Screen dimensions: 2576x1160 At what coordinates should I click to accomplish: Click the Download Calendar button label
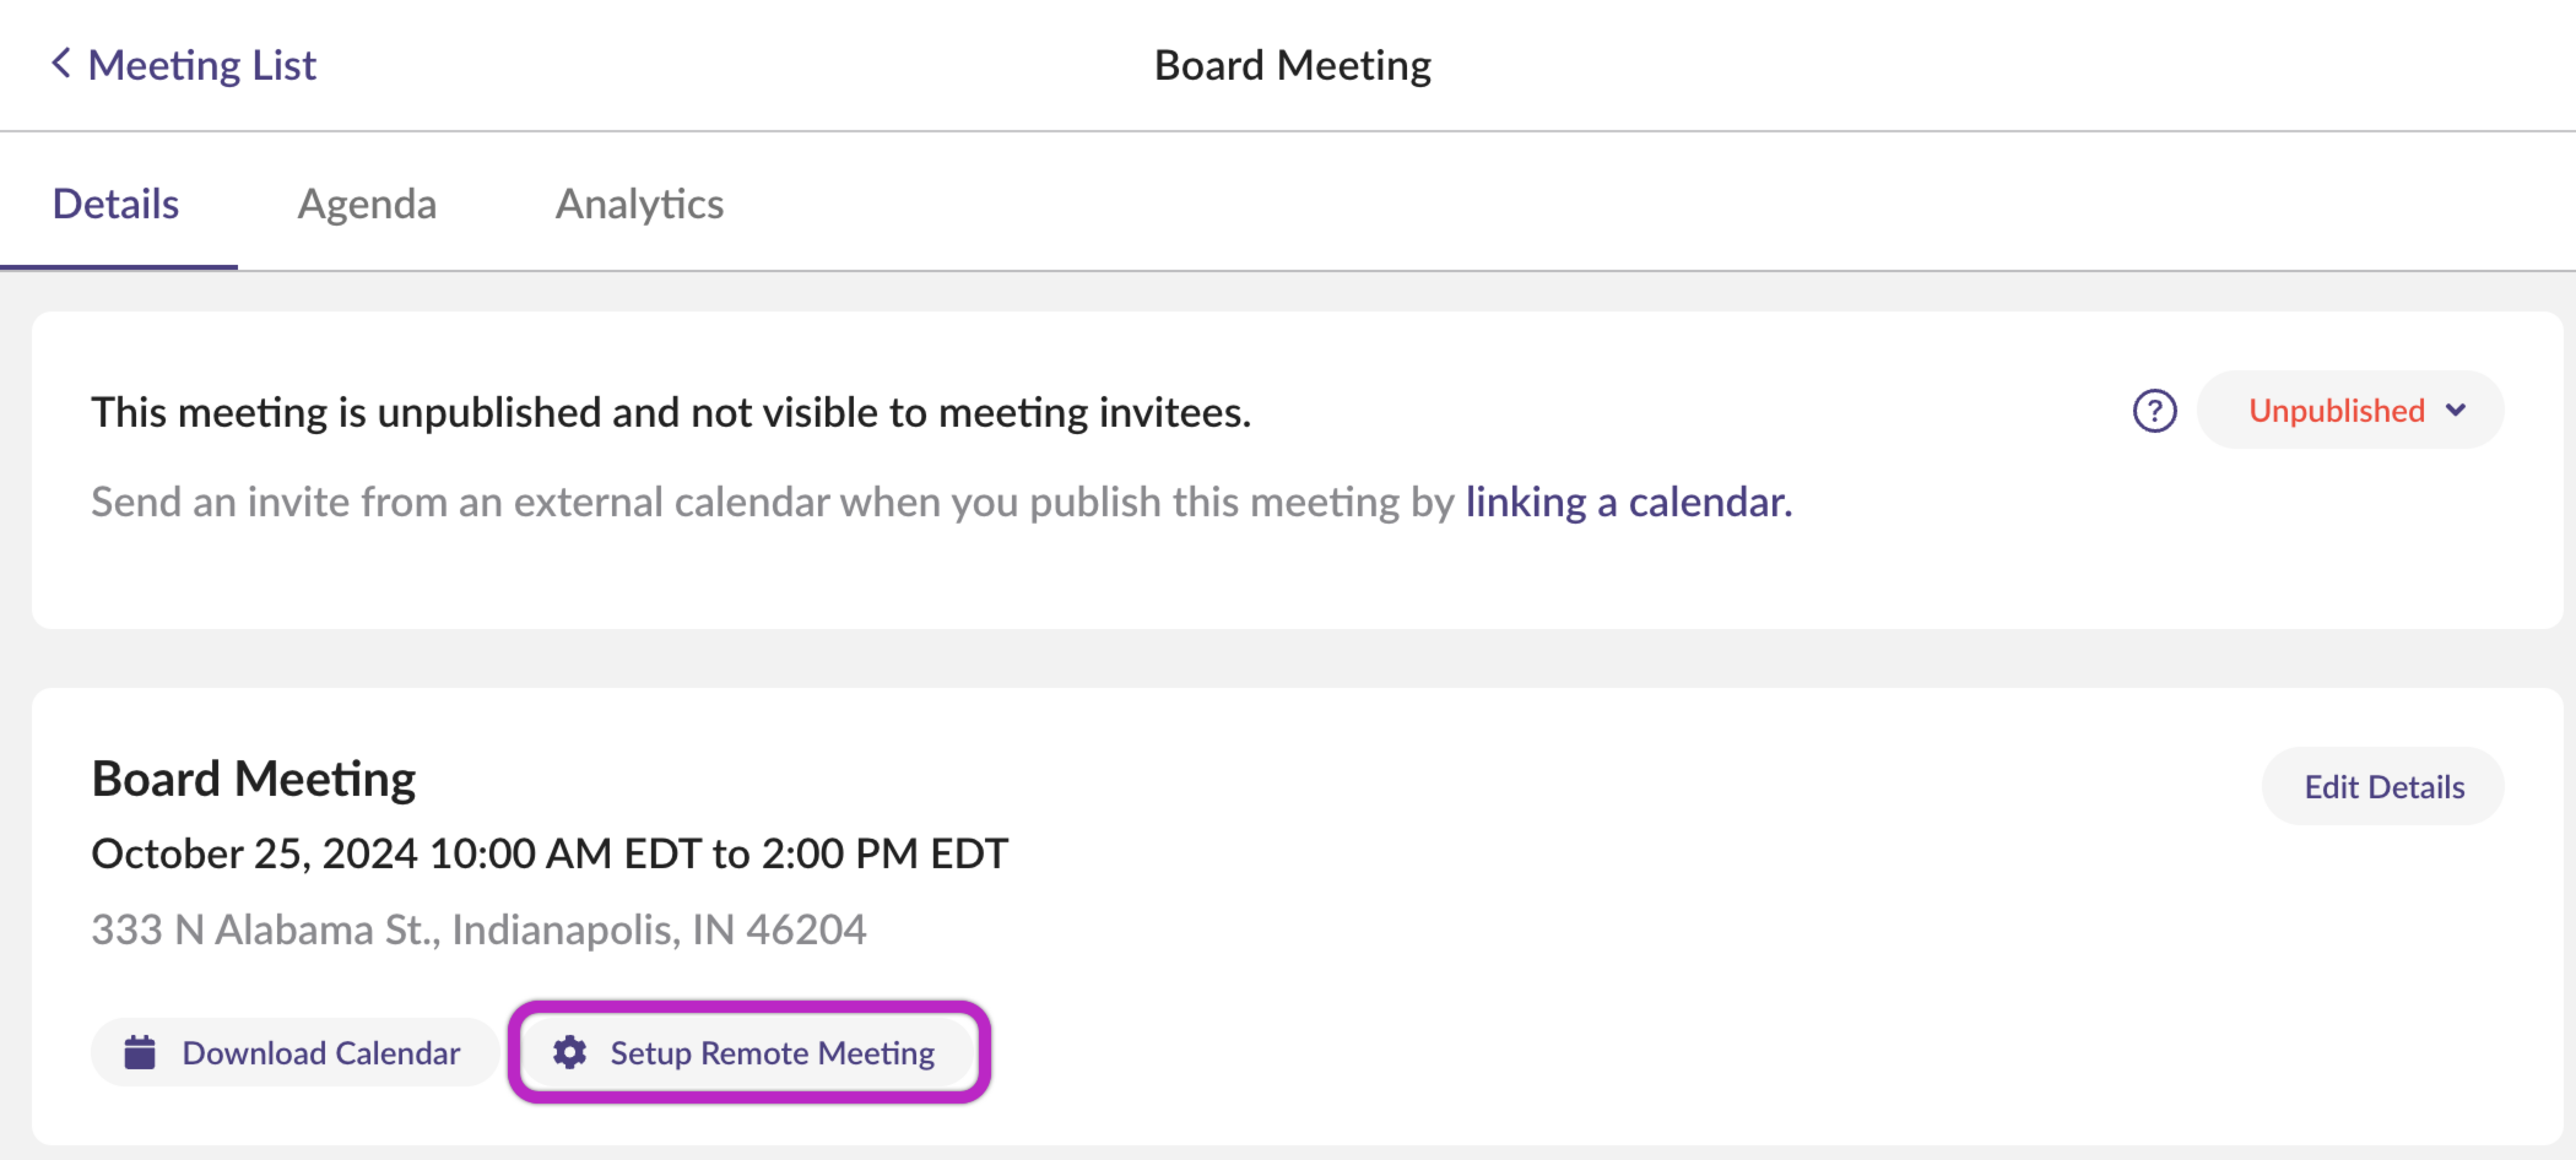(x=321, y=1052)
